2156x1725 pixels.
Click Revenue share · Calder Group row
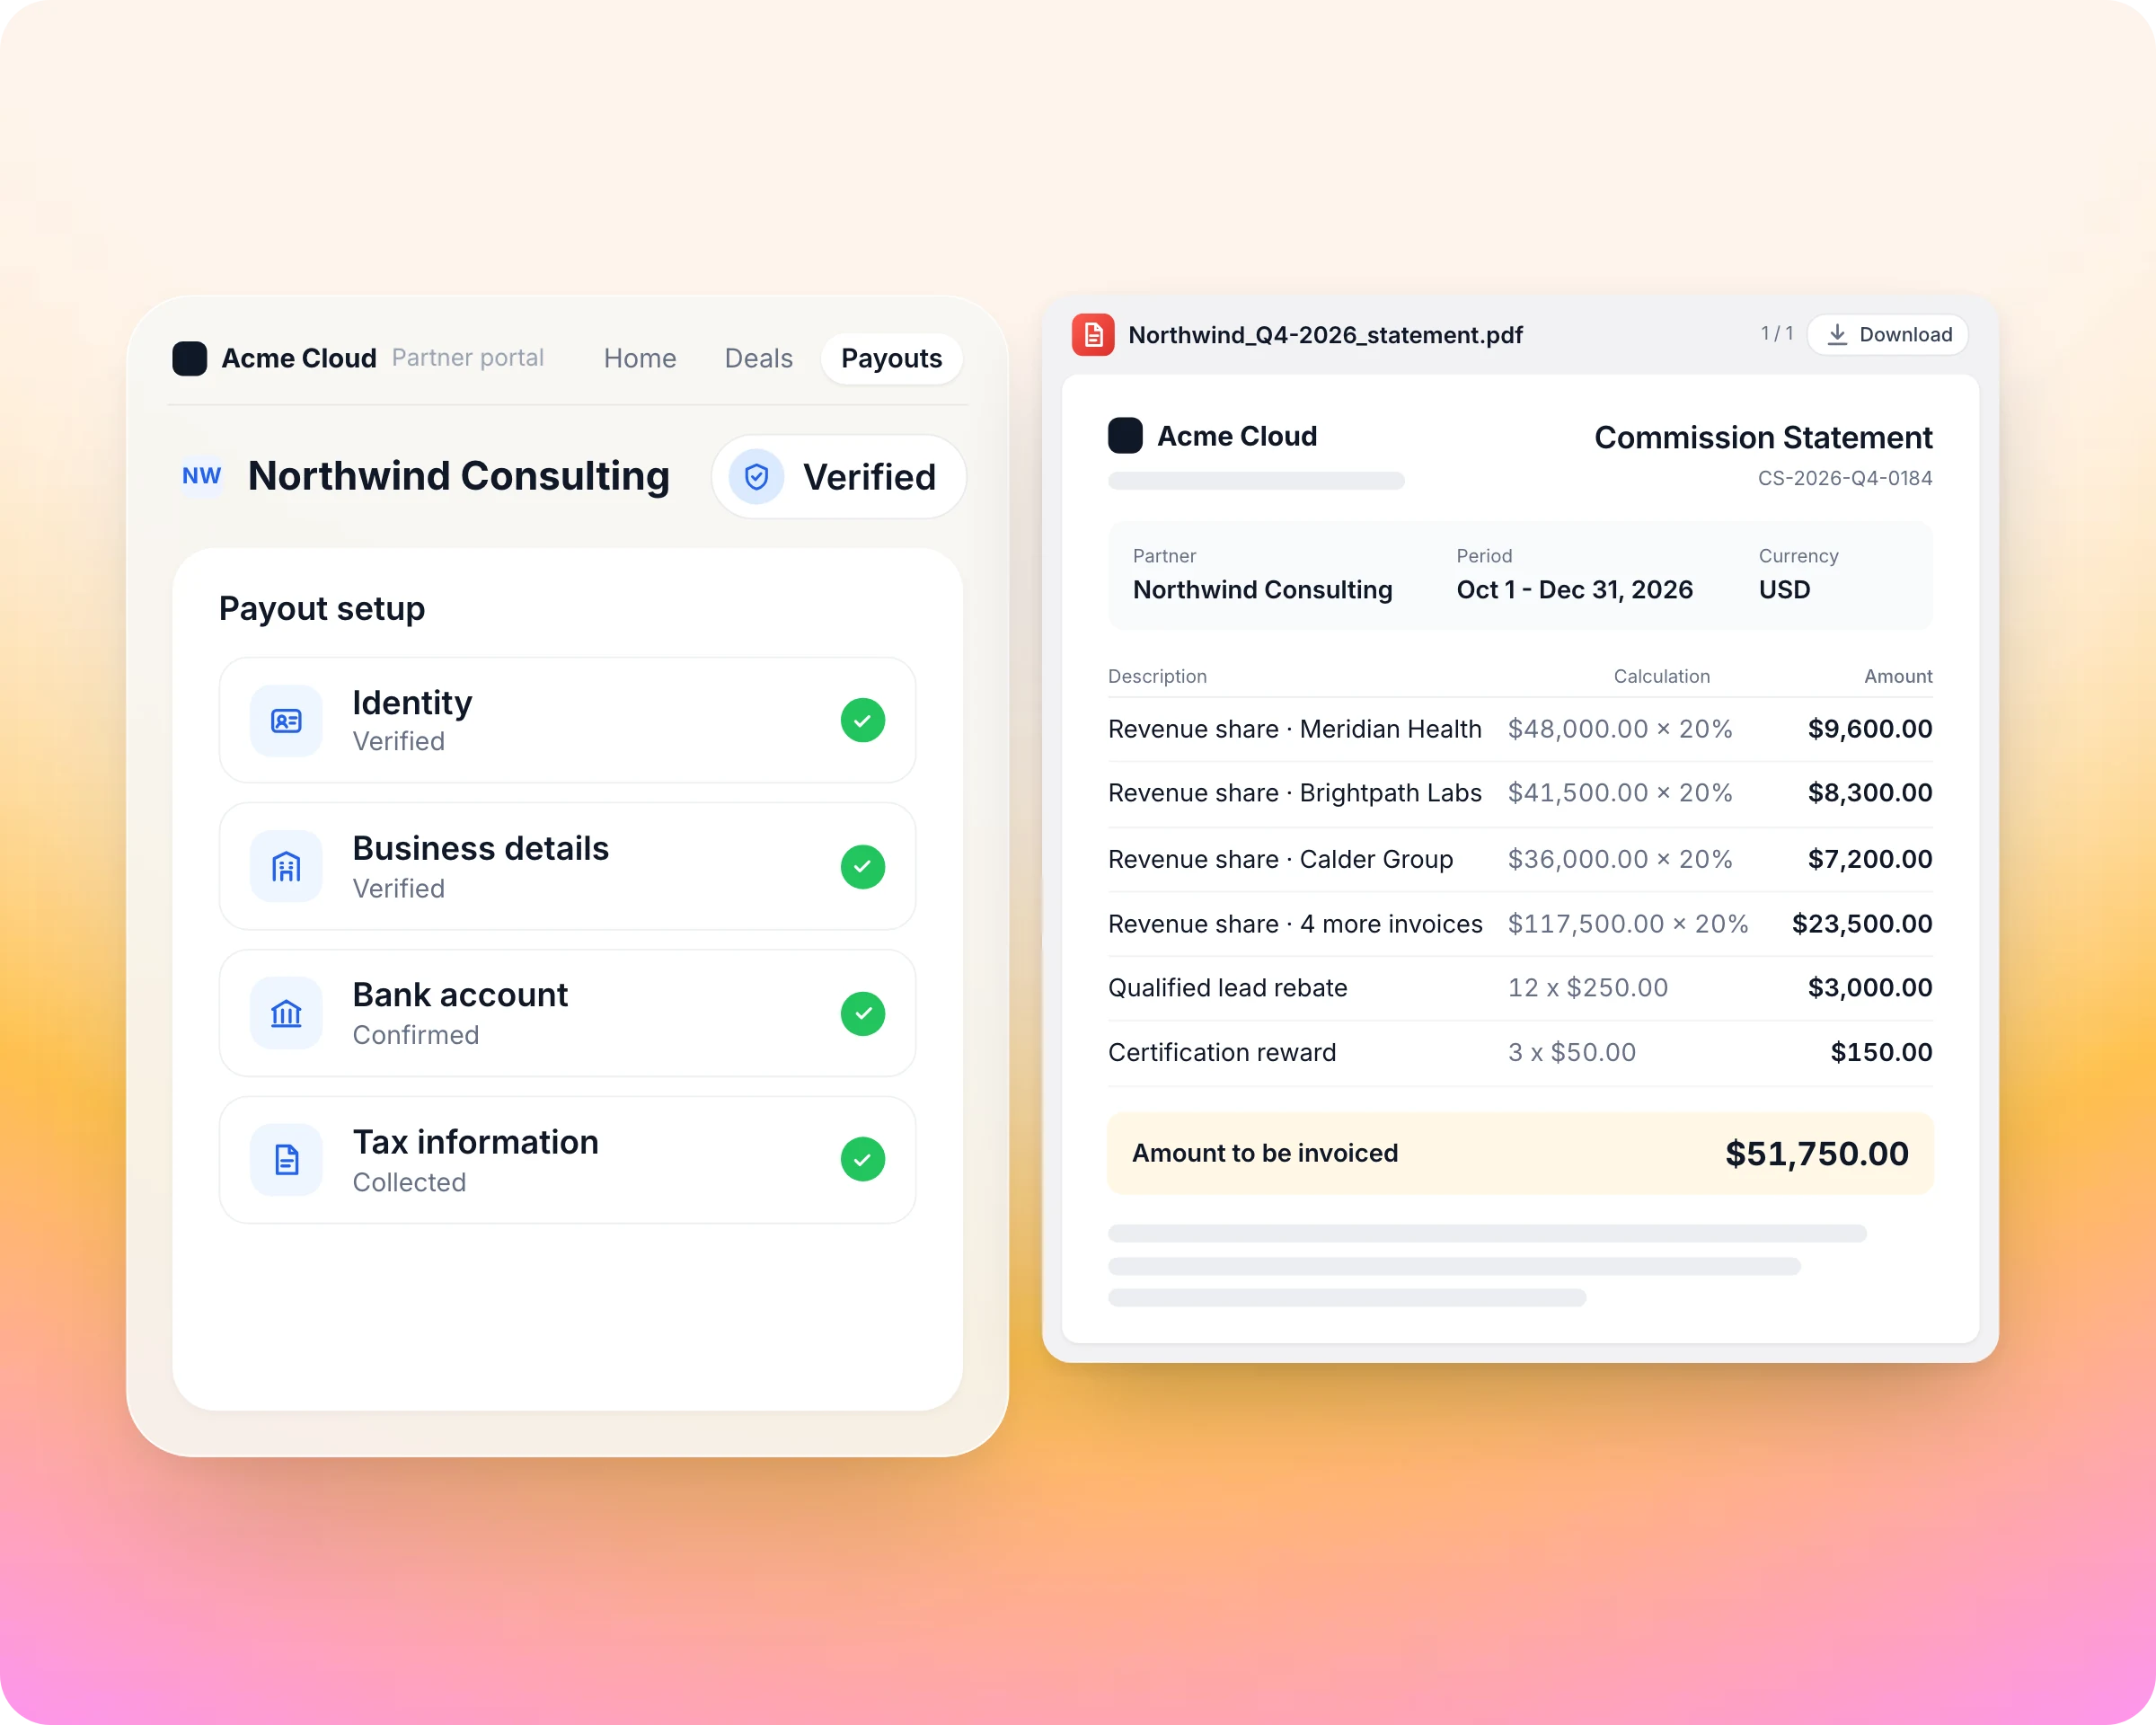pos(1520,859)
